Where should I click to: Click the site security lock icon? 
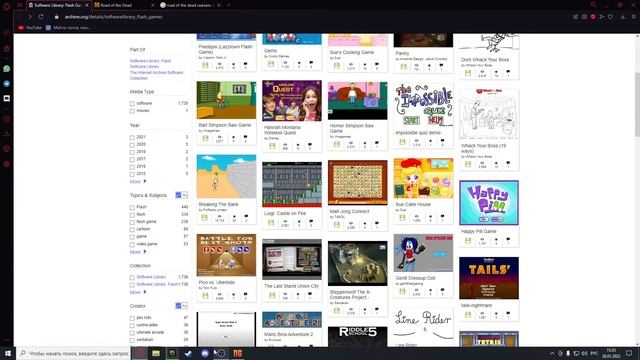(x=56, y=17)
